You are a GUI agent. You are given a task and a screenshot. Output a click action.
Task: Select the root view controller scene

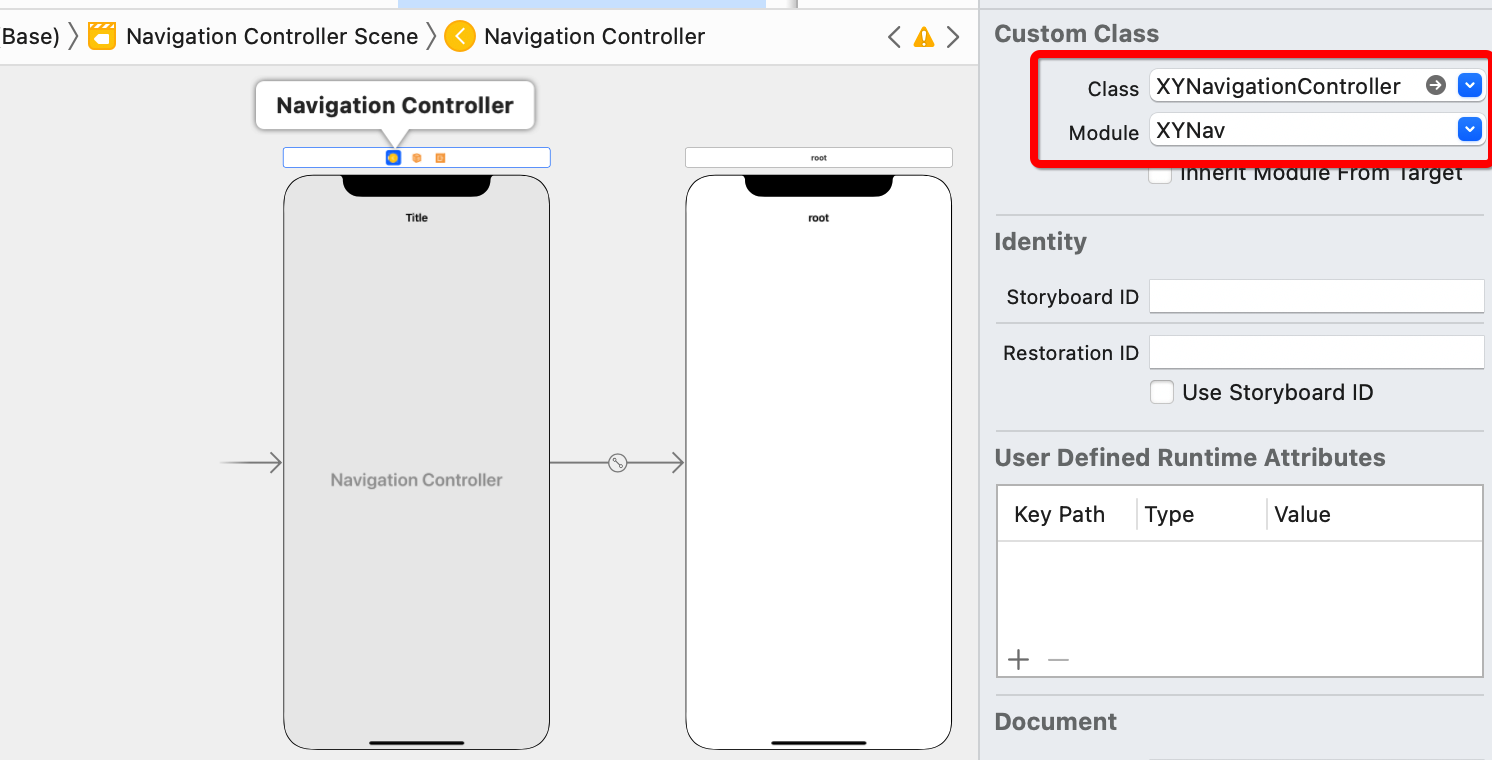coord(818,462)
